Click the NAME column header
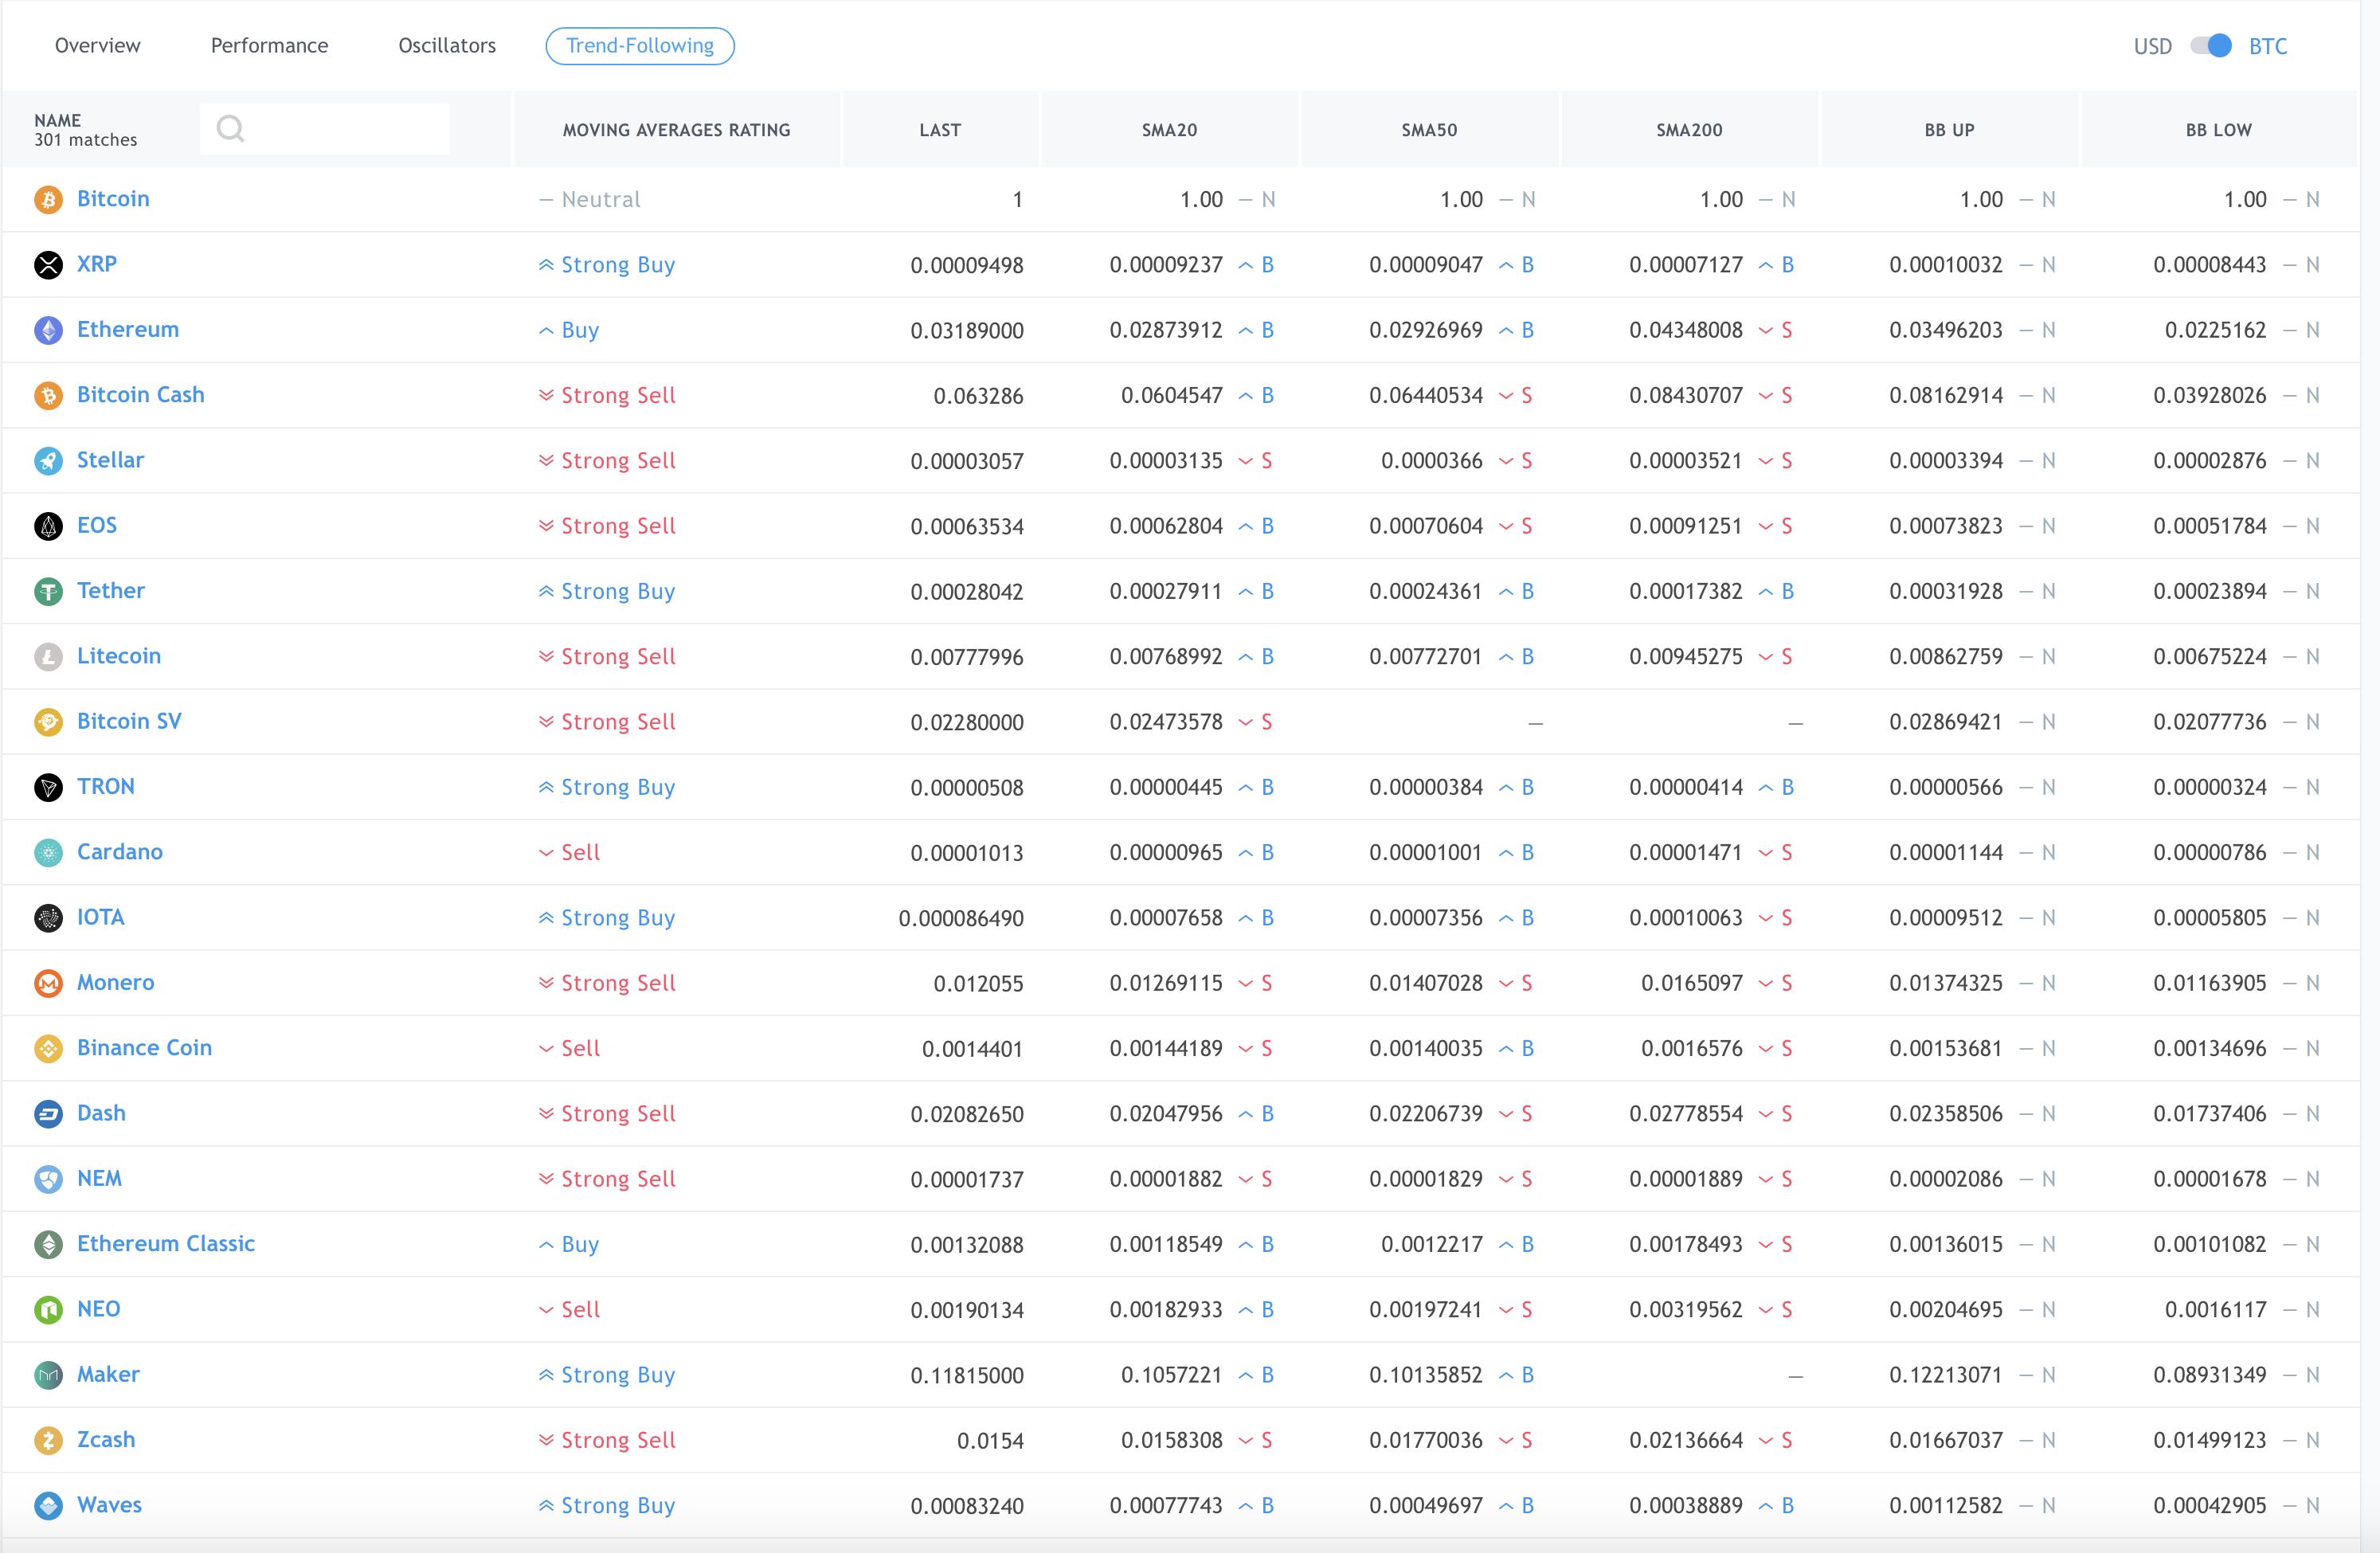Screen dimensions: 2380x1553 tap(58, 120)
